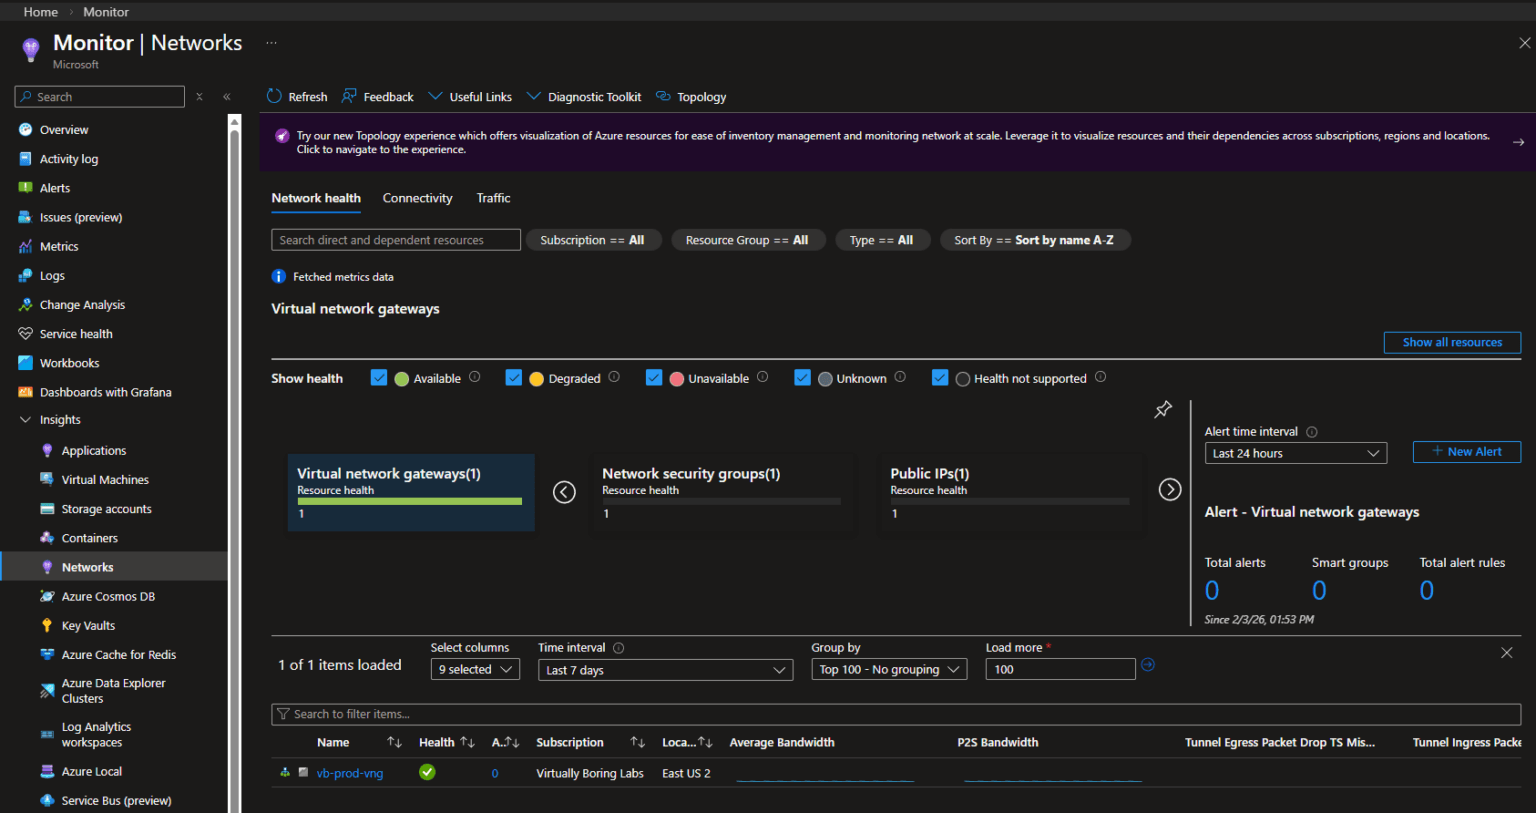Open Workbooks from the sidebar
Viewport: 1536px width, 813px height.
click(x=69, y=363)
